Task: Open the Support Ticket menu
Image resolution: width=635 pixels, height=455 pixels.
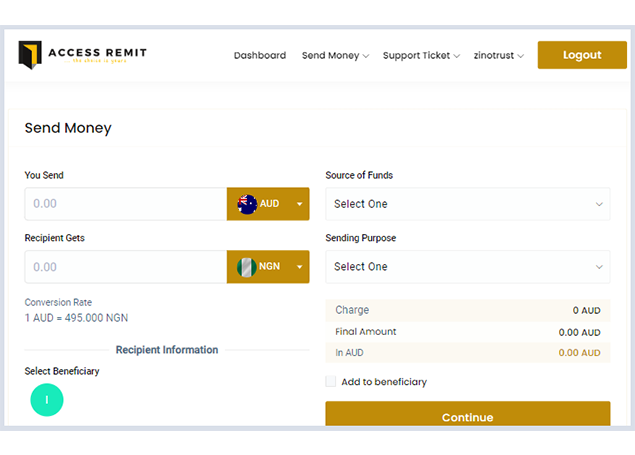Action: pos(421,56)
